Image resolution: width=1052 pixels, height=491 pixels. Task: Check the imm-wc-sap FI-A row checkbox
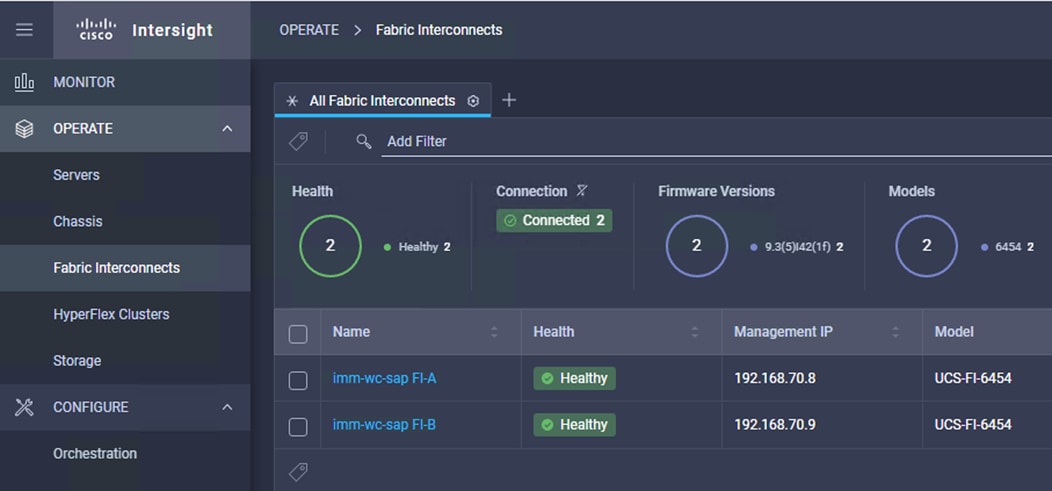pyautogui.click(x=298, y=380)
